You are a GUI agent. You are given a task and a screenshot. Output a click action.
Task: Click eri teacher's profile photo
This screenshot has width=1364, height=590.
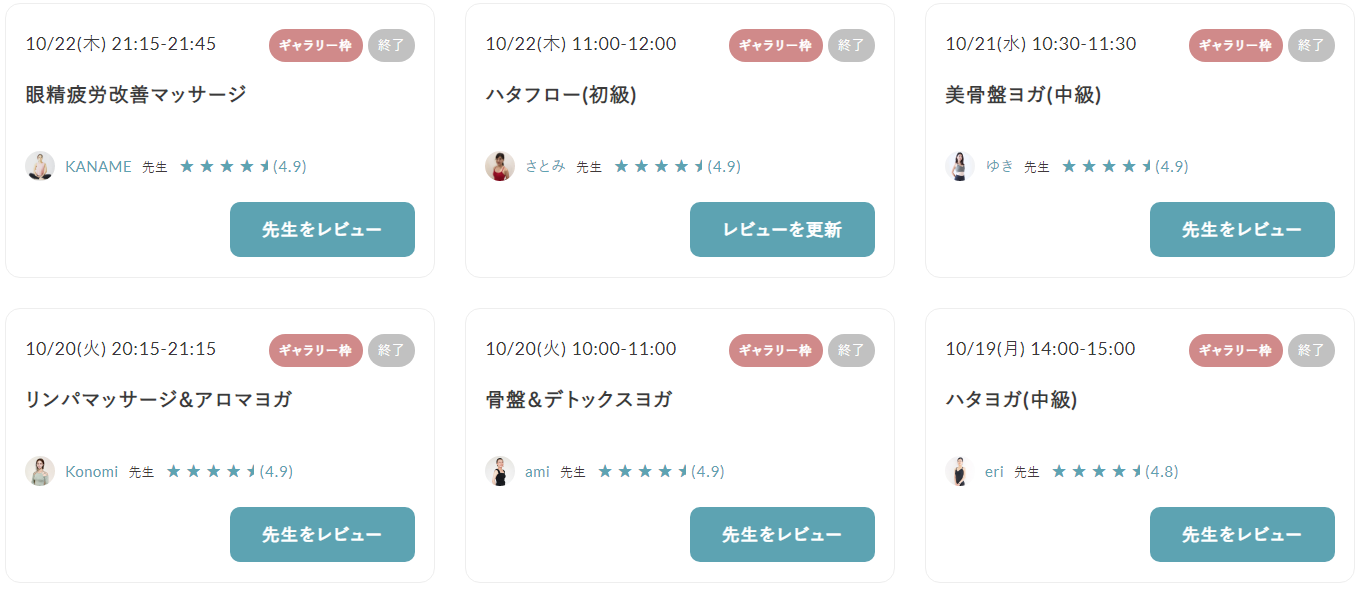click(x=960, y=471)
